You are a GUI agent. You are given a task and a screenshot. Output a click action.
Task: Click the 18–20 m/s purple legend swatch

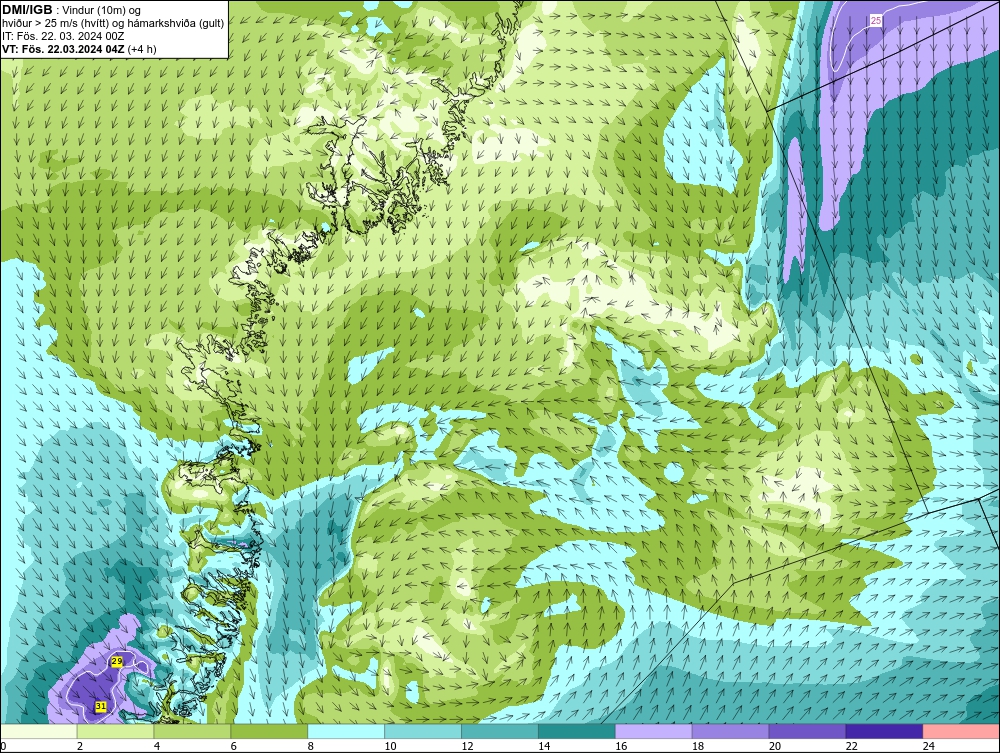coord(730,731)
